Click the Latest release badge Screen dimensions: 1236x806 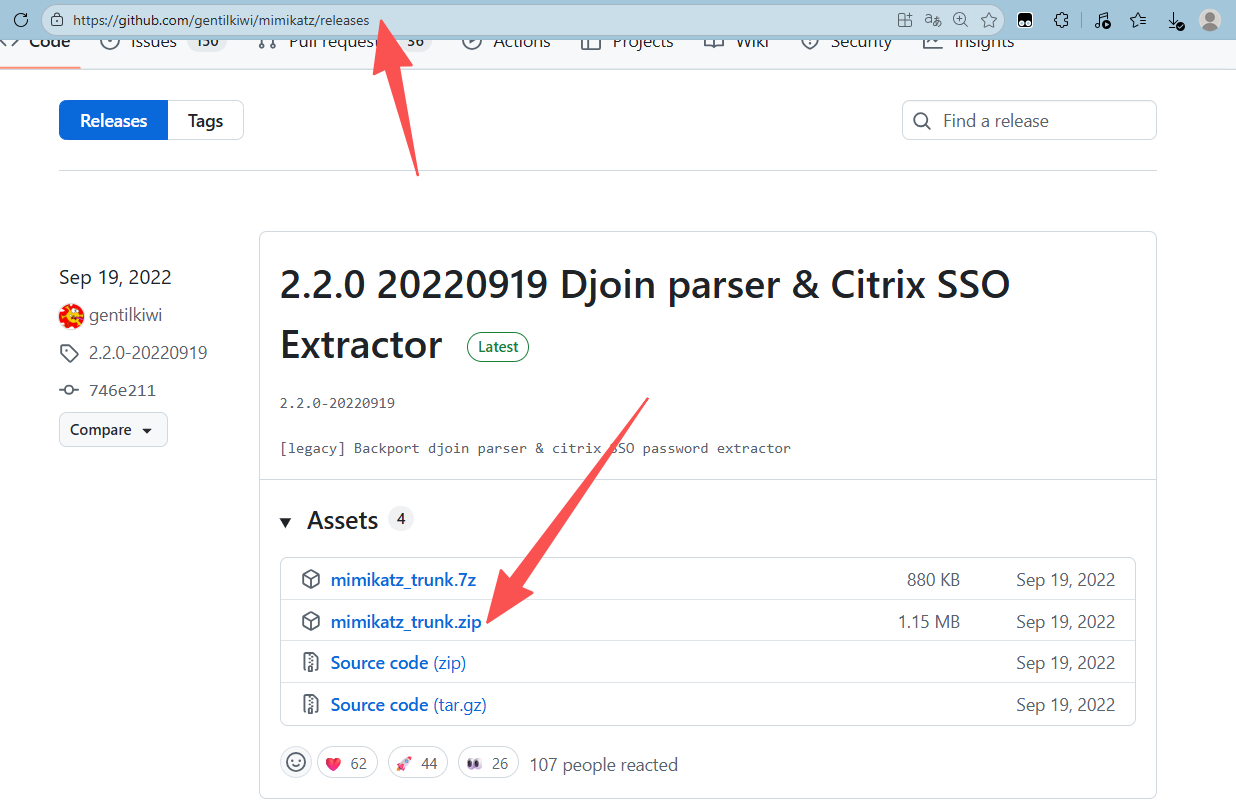498,347
